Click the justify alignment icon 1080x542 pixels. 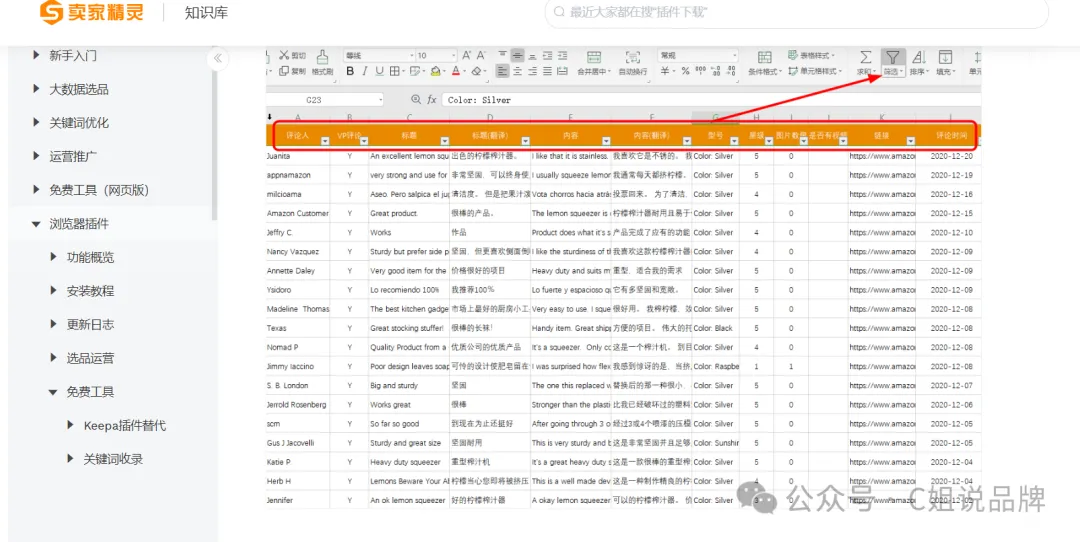(x=548, y=71)
